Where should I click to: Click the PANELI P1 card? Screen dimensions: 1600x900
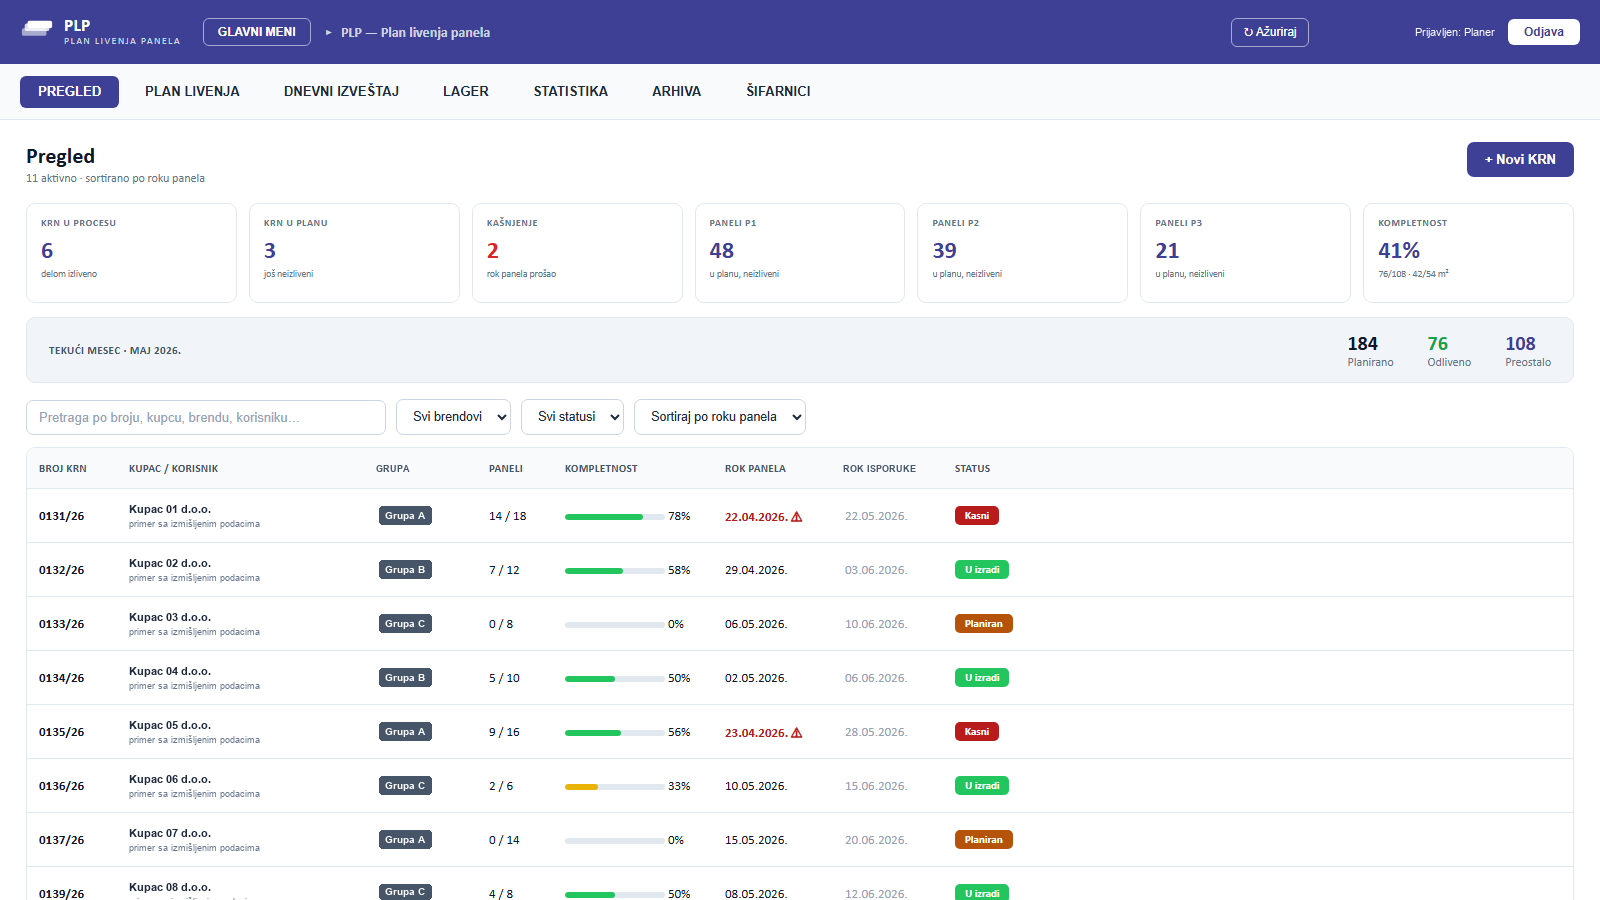point(800,253)
